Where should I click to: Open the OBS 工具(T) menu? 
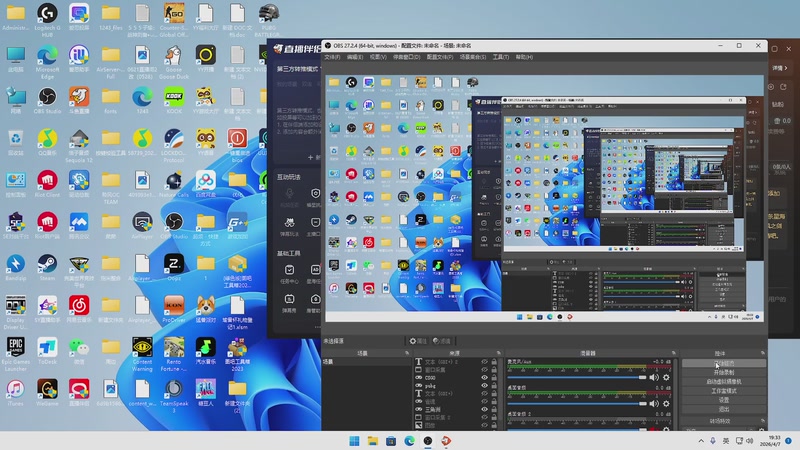click(x=500, y=57)
